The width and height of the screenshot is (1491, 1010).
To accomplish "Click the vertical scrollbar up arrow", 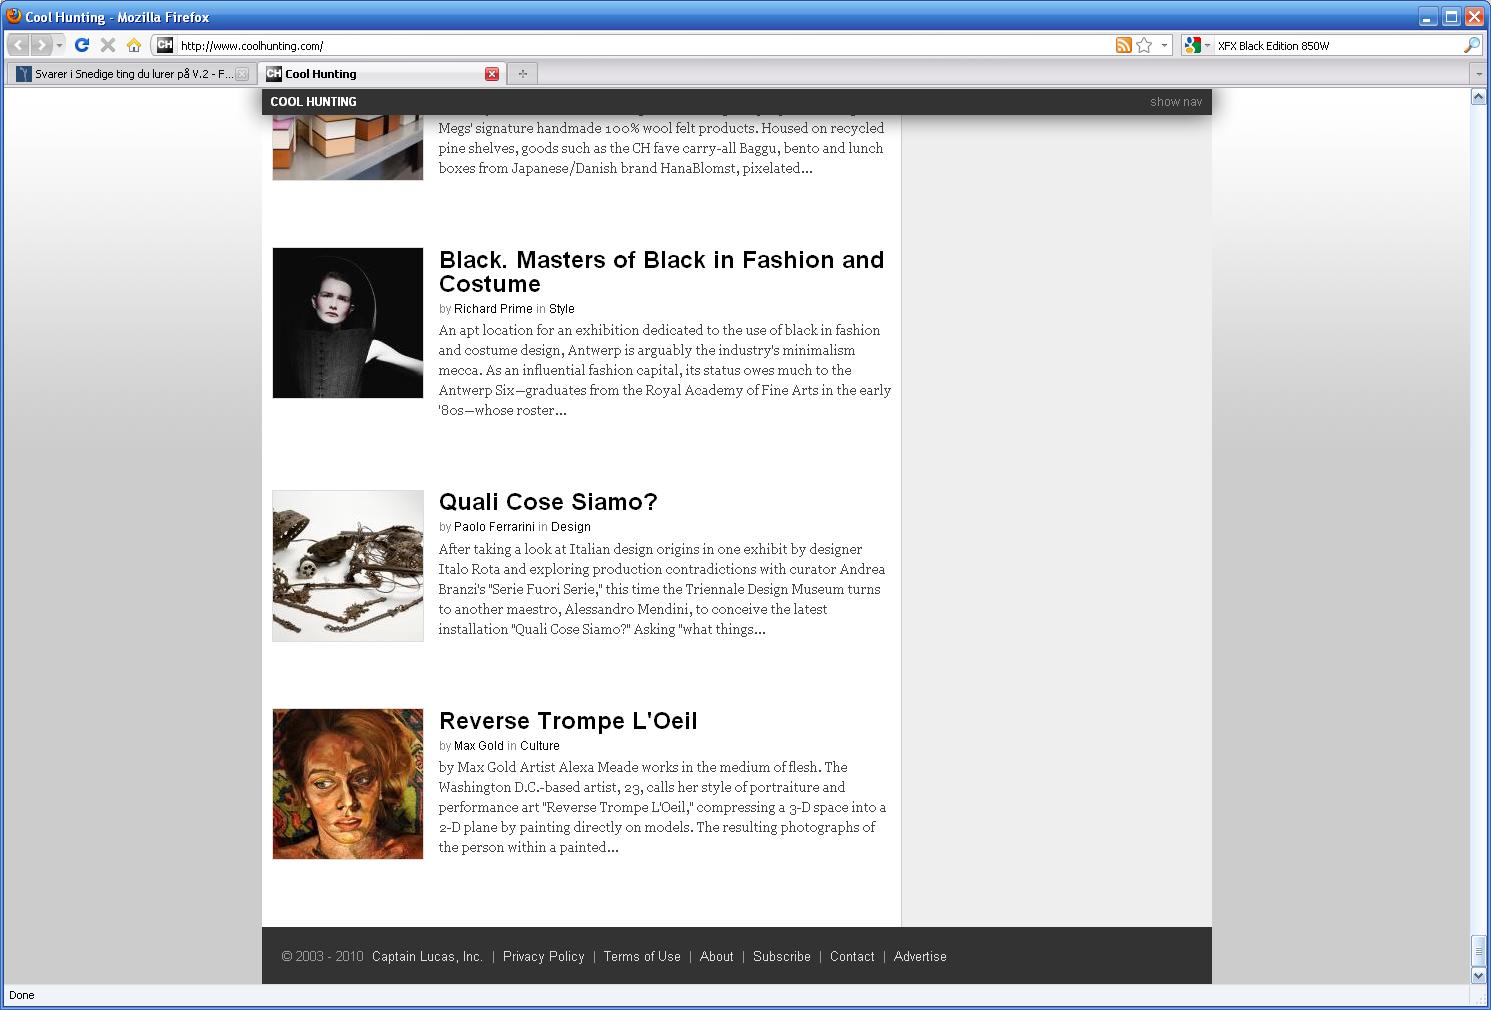I will [x=1478, y=97].
